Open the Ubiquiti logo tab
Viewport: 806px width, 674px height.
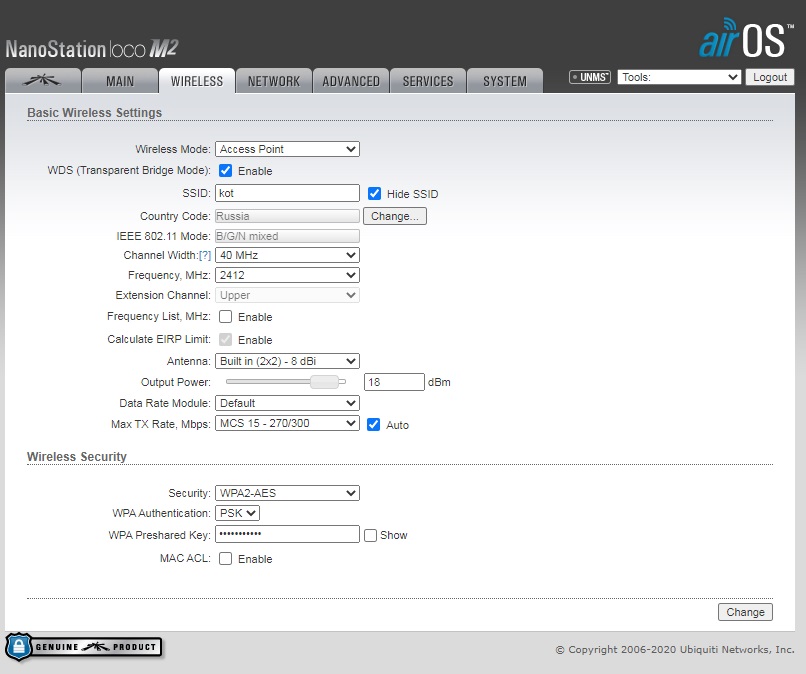point(43,81)
